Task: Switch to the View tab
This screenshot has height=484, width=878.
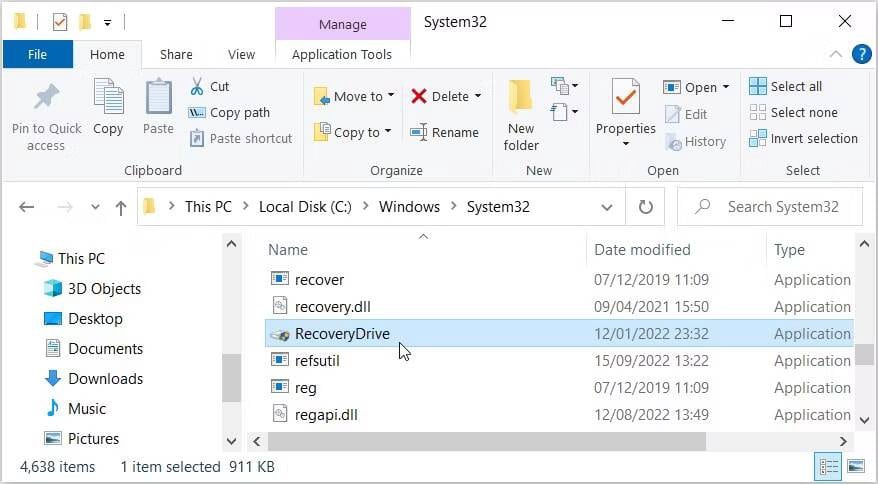Action: (x=241, y=54)
